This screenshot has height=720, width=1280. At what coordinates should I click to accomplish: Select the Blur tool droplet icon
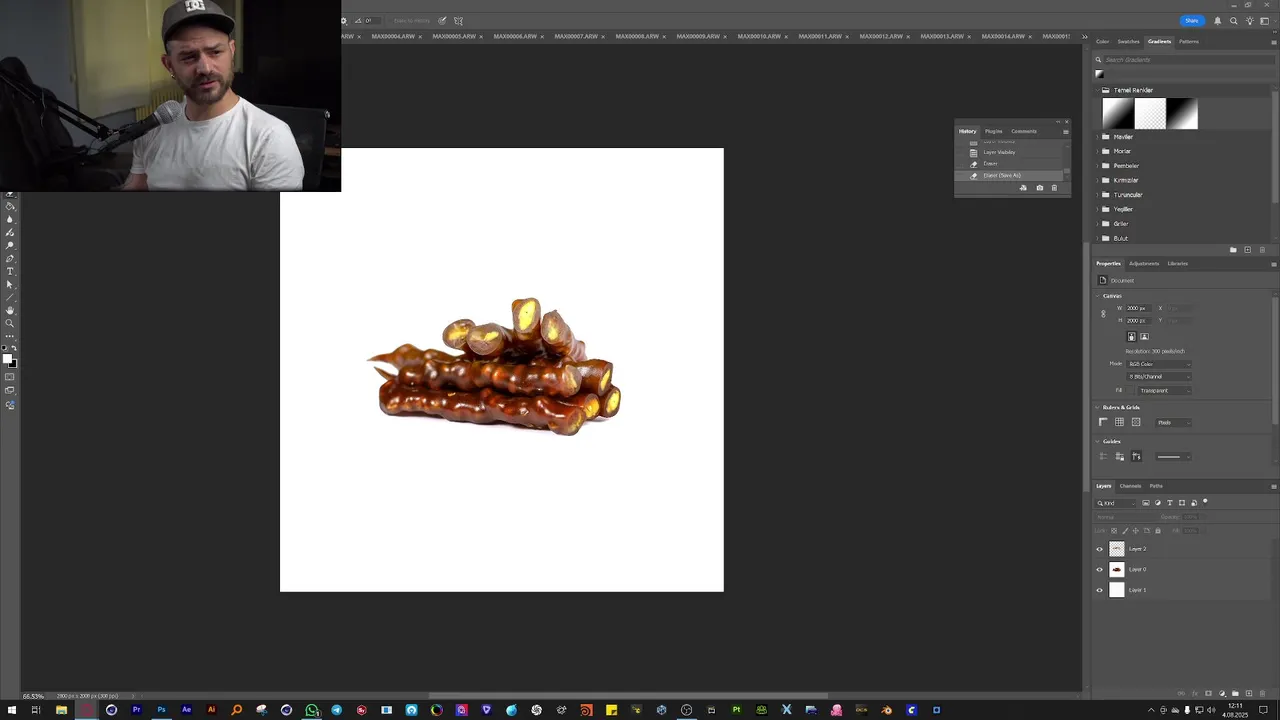point(10,219)
